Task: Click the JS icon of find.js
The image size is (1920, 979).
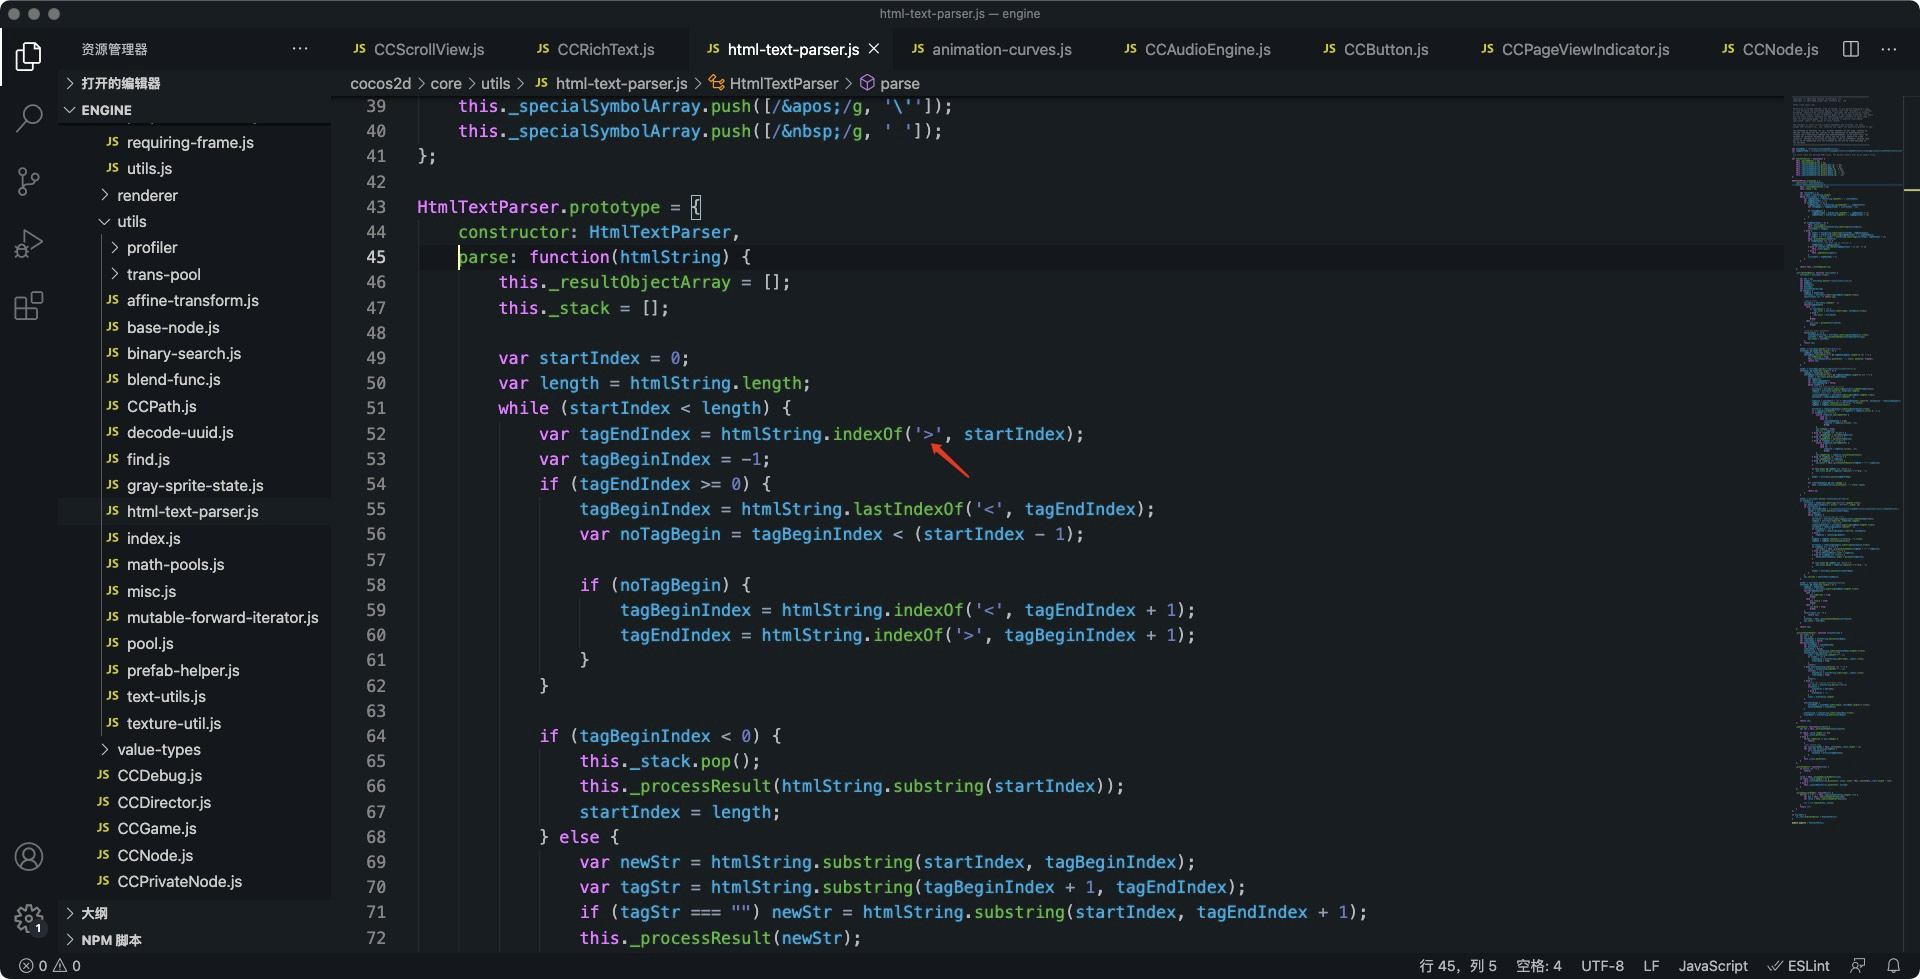Action: [112, 459]
